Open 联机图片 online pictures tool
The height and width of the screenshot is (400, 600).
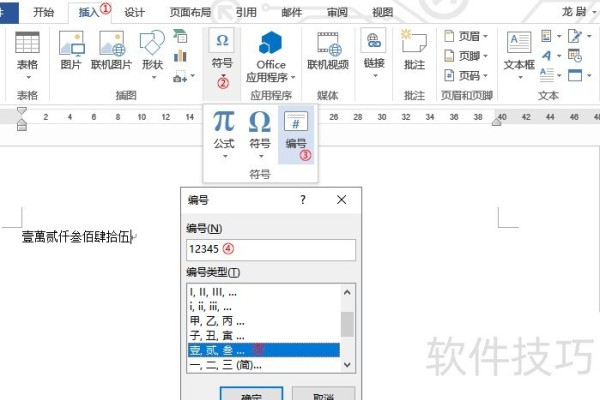111,51
